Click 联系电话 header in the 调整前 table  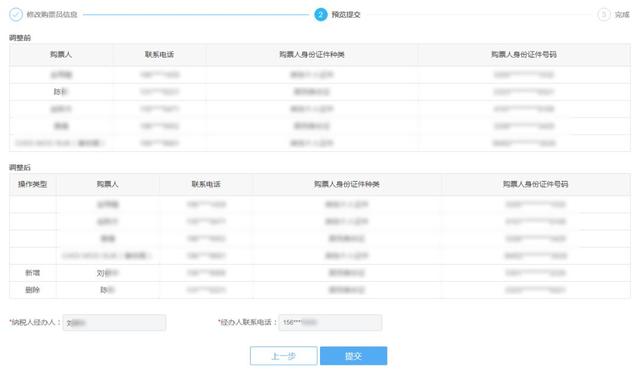pyautogui.click(x=160, y=54)
